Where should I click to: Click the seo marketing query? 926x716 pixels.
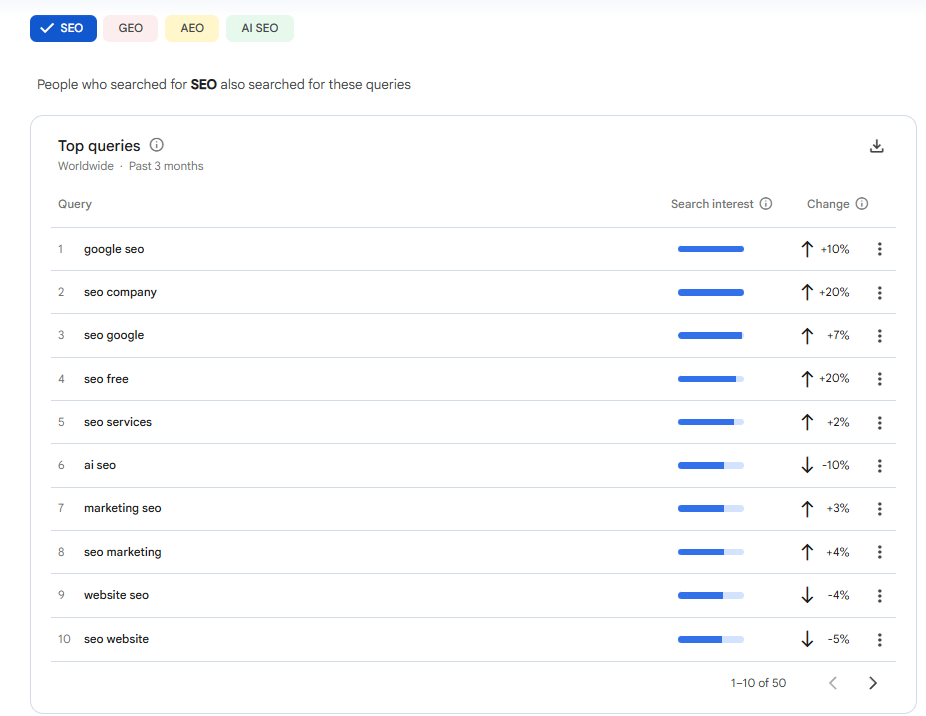(x=123, y=552)
